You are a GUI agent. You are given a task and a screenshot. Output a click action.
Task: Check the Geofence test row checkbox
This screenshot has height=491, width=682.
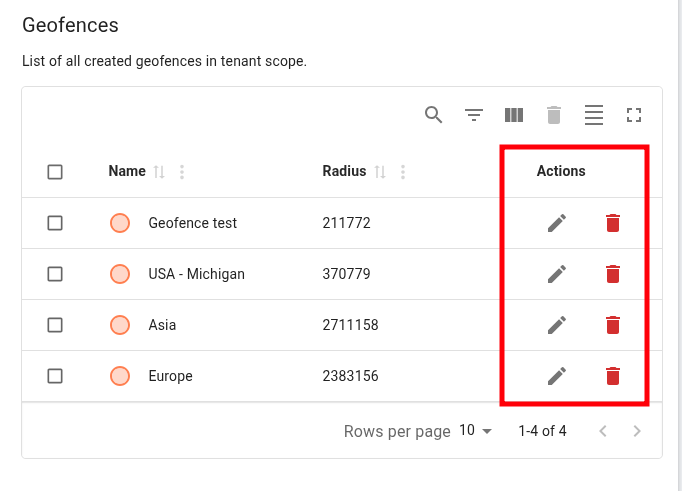pos(55,223)
